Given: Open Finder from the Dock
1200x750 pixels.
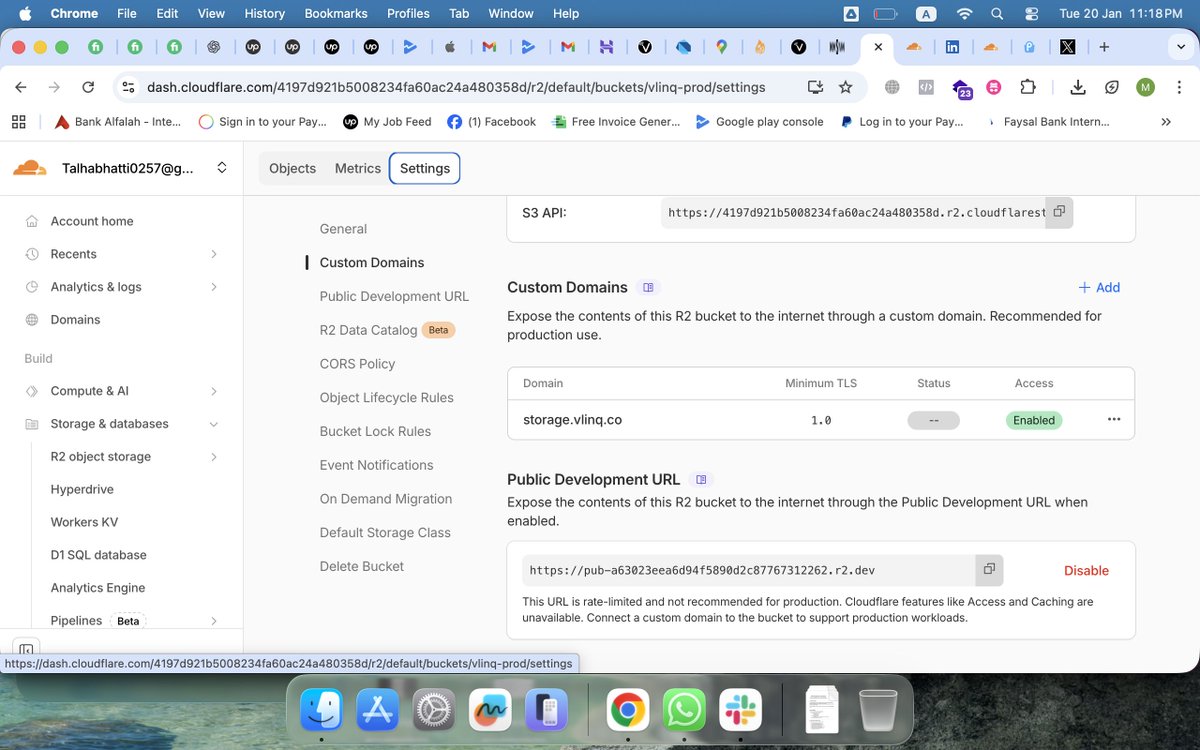Looking at the screenshot, I should (x=324, y=710).
